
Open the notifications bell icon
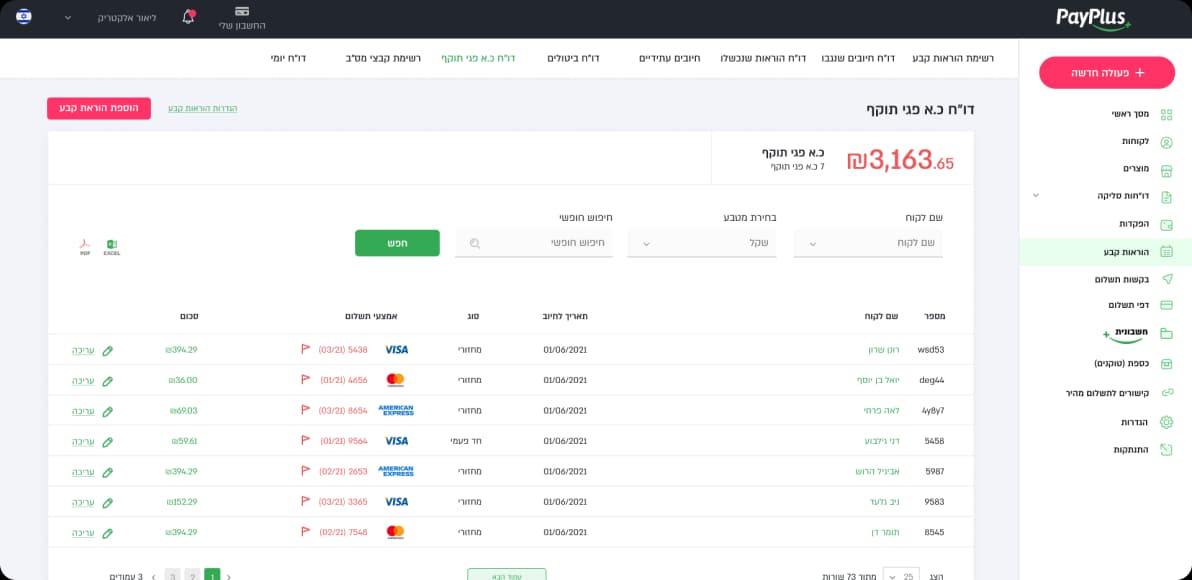189,16
